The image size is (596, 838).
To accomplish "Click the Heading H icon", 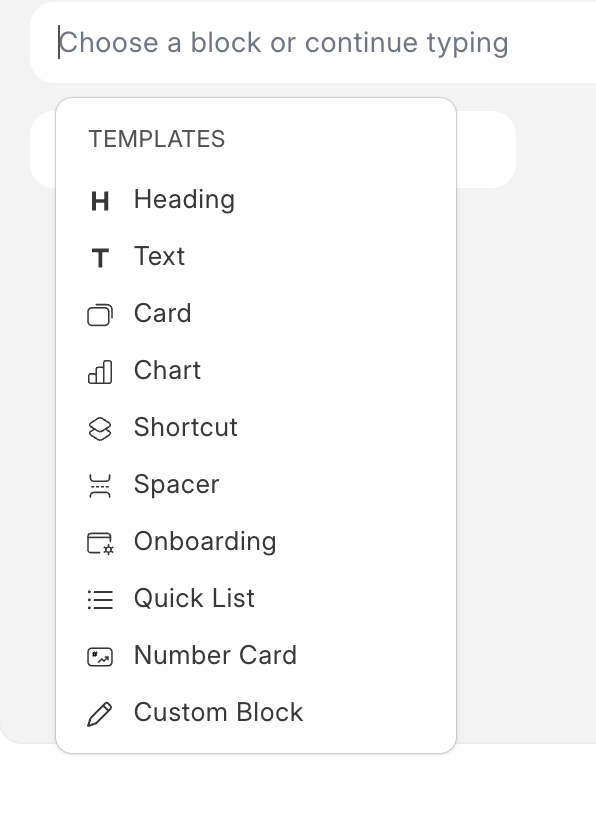I will [x=100, y=201].
